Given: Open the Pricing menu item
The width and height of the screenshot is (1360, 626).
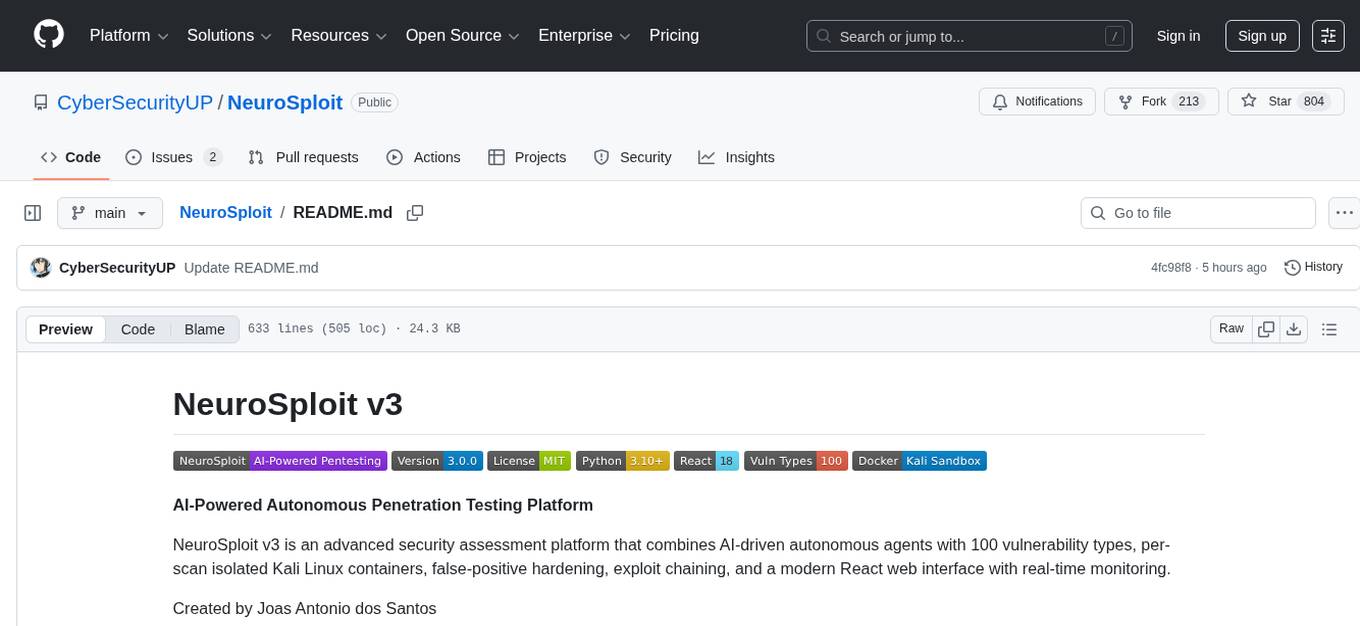Looking at the screenshot, I should coord(674,35).
